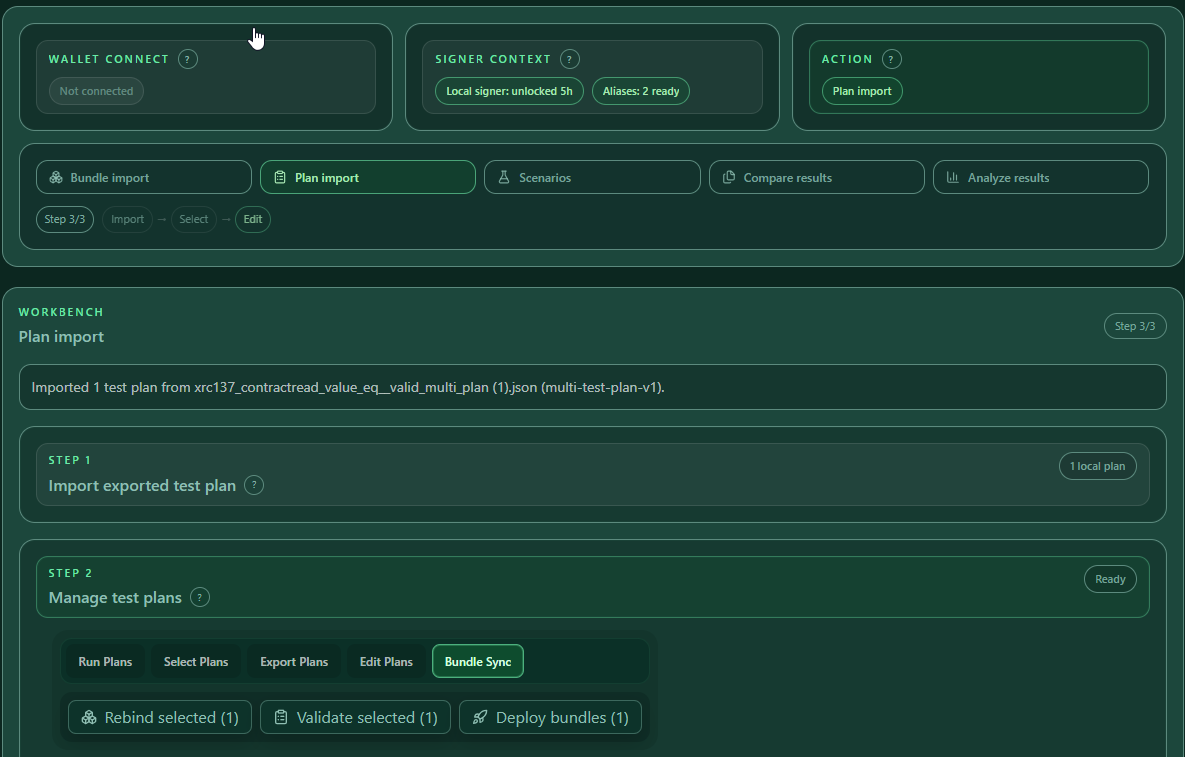Click the Rebind selected cubes icon
The height and width of the screenshot is (757, 1185).
(89, 717)
